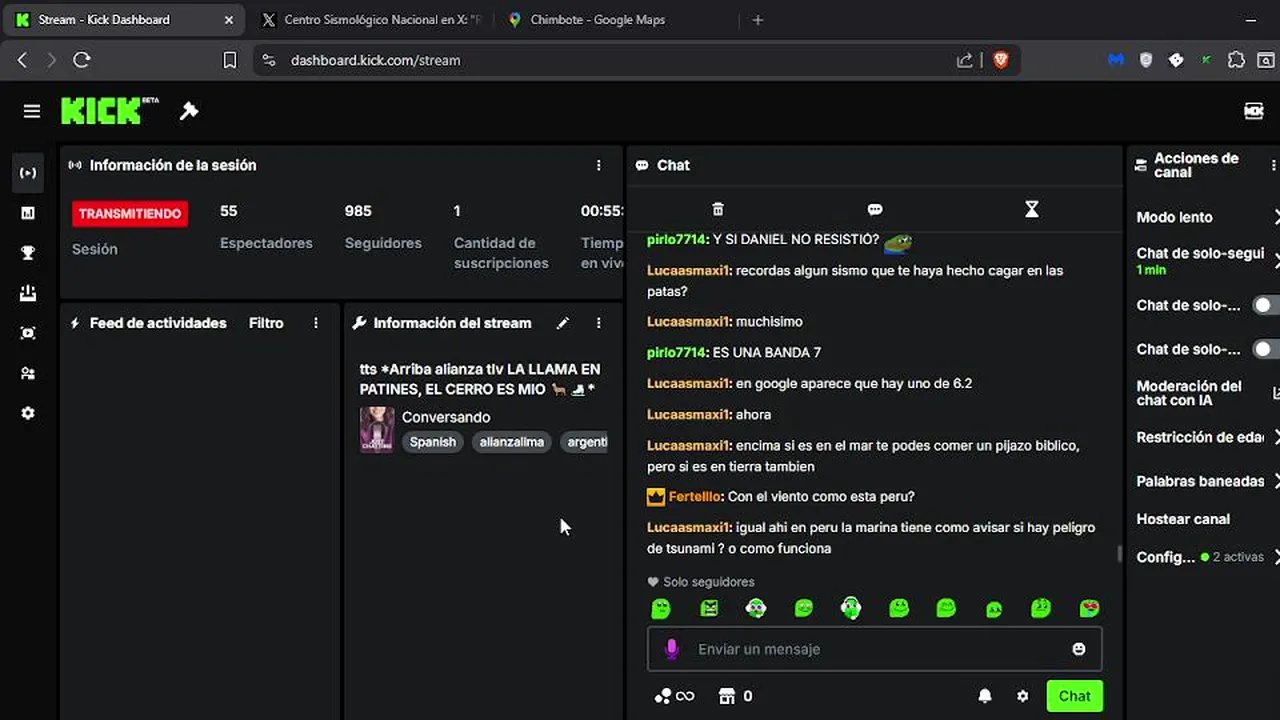Screen dimensions: 1280x720
Task: Switch to Centro Sismológico Nacional en X tab
Action: click(x=370, y=20)
